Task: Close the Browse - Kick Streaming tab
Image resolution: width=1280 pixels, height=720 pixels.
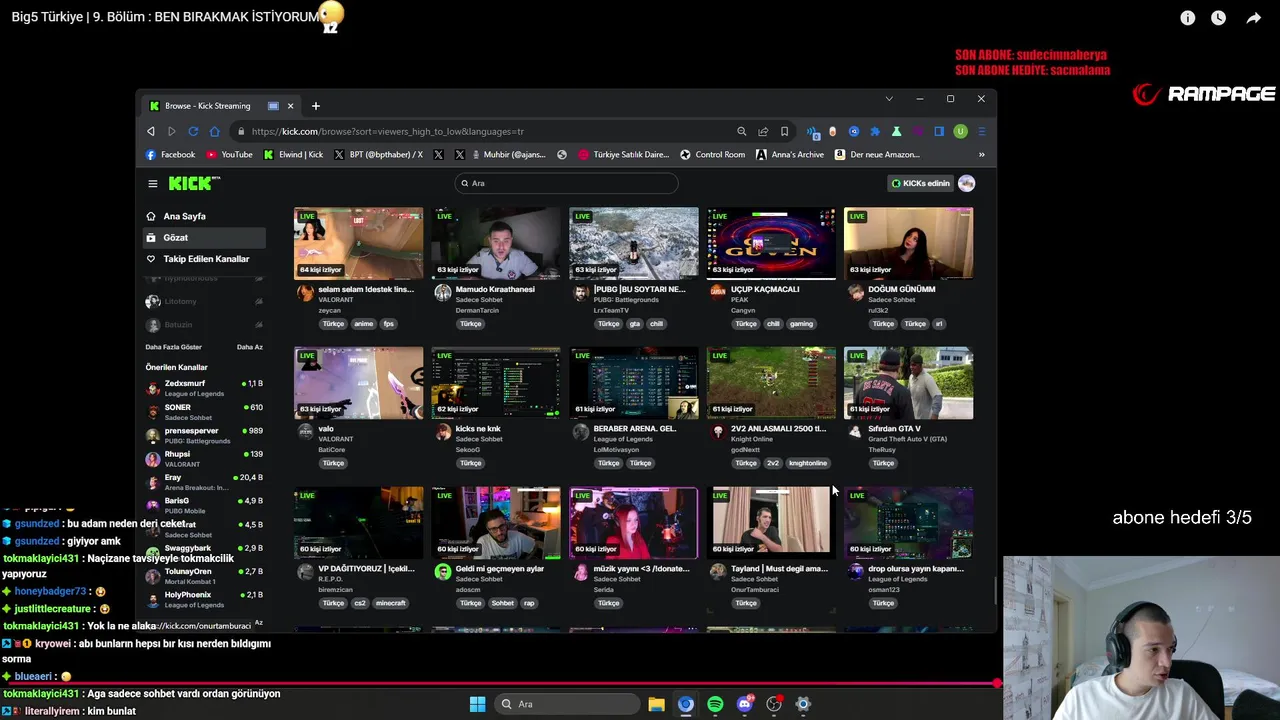Action: click(x=290, y=106)
